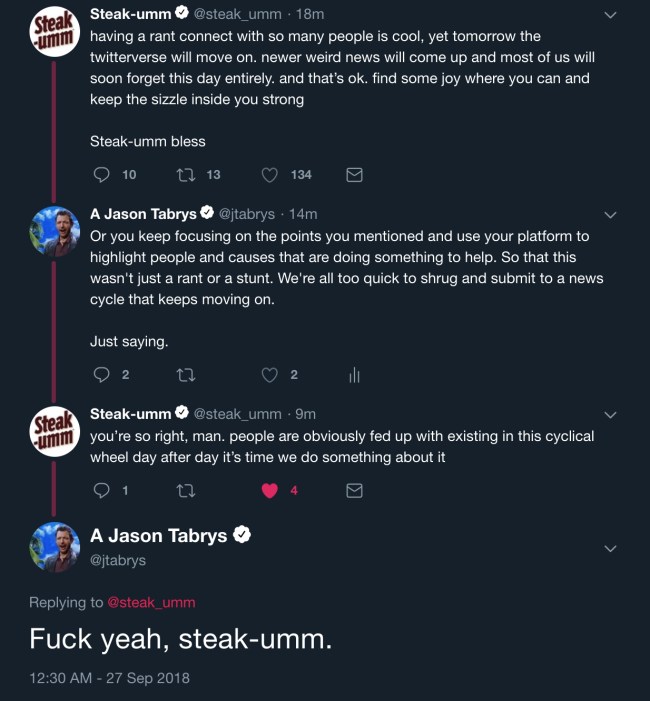Open the @jtabrys handle under main tweet author

tap(118, 560)
